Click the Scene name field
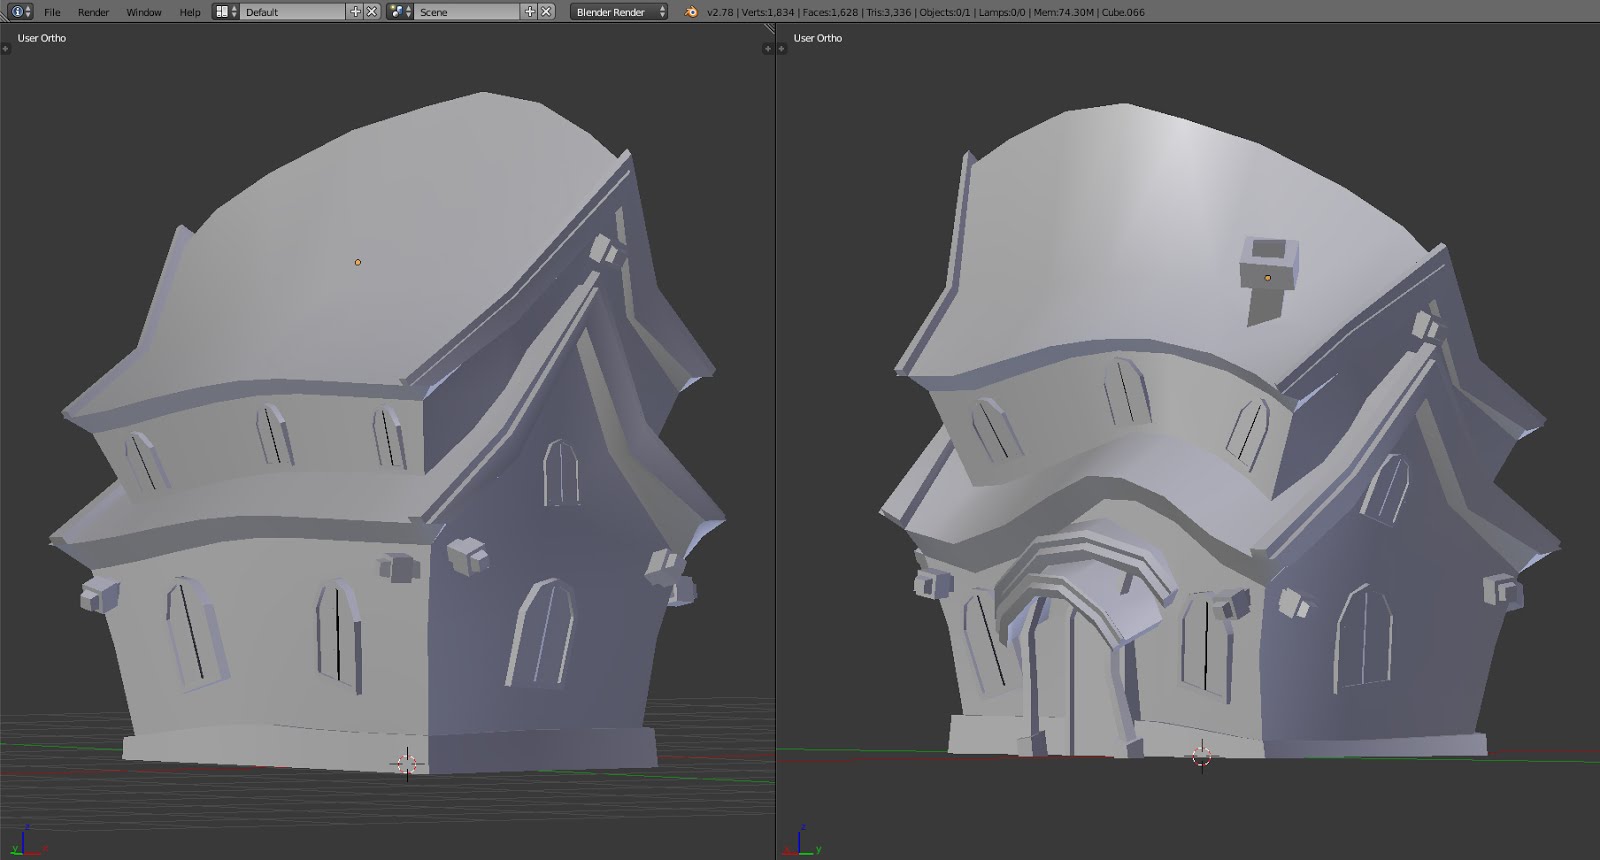 [468, 12]
